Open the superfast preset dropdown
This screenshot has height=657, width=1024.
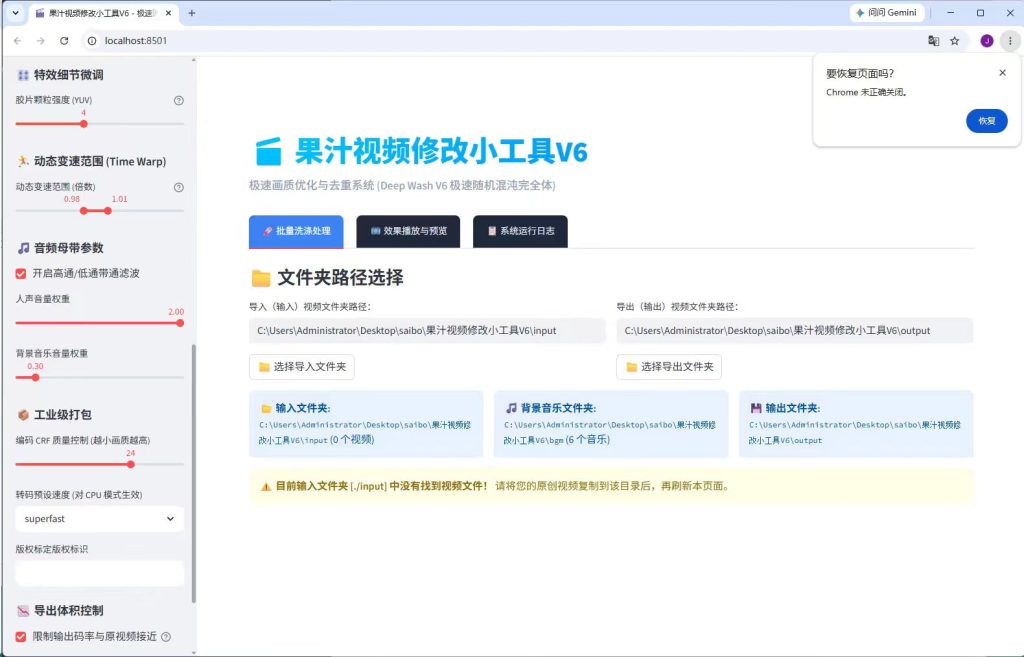(x=99, y=519)
